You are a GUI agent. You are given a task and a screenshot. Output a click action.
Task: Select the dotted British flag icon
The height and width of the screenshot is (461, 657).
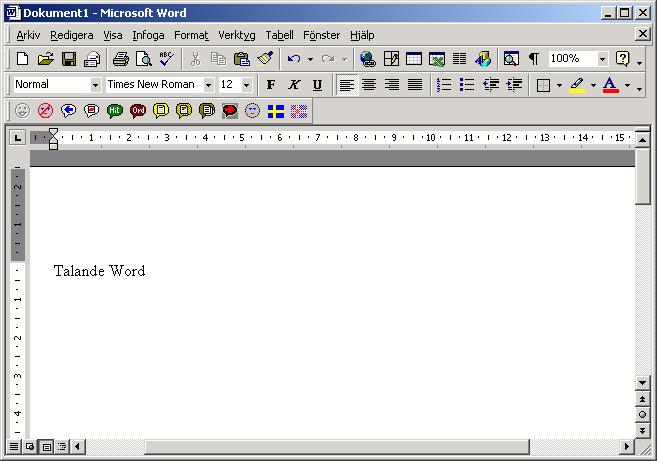(x=299, y=111)
